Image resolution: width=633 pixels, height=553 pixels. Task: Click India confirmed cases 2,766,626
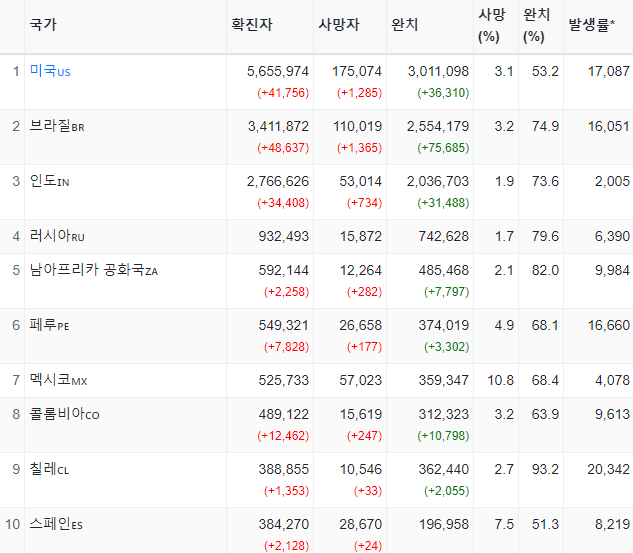click(x=278, y=181)
